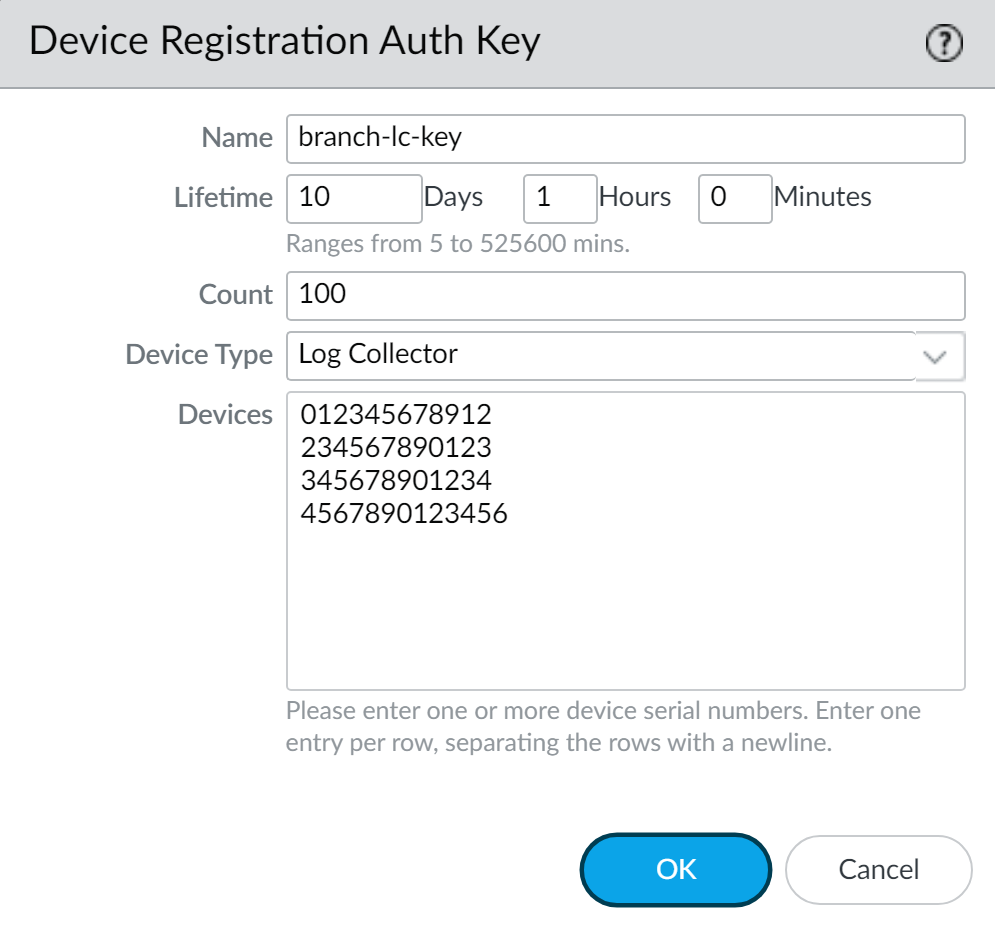Select the Minutes input field
This screenshot has height=941, width=995.
pyautogui.click(x=735, y=198)
